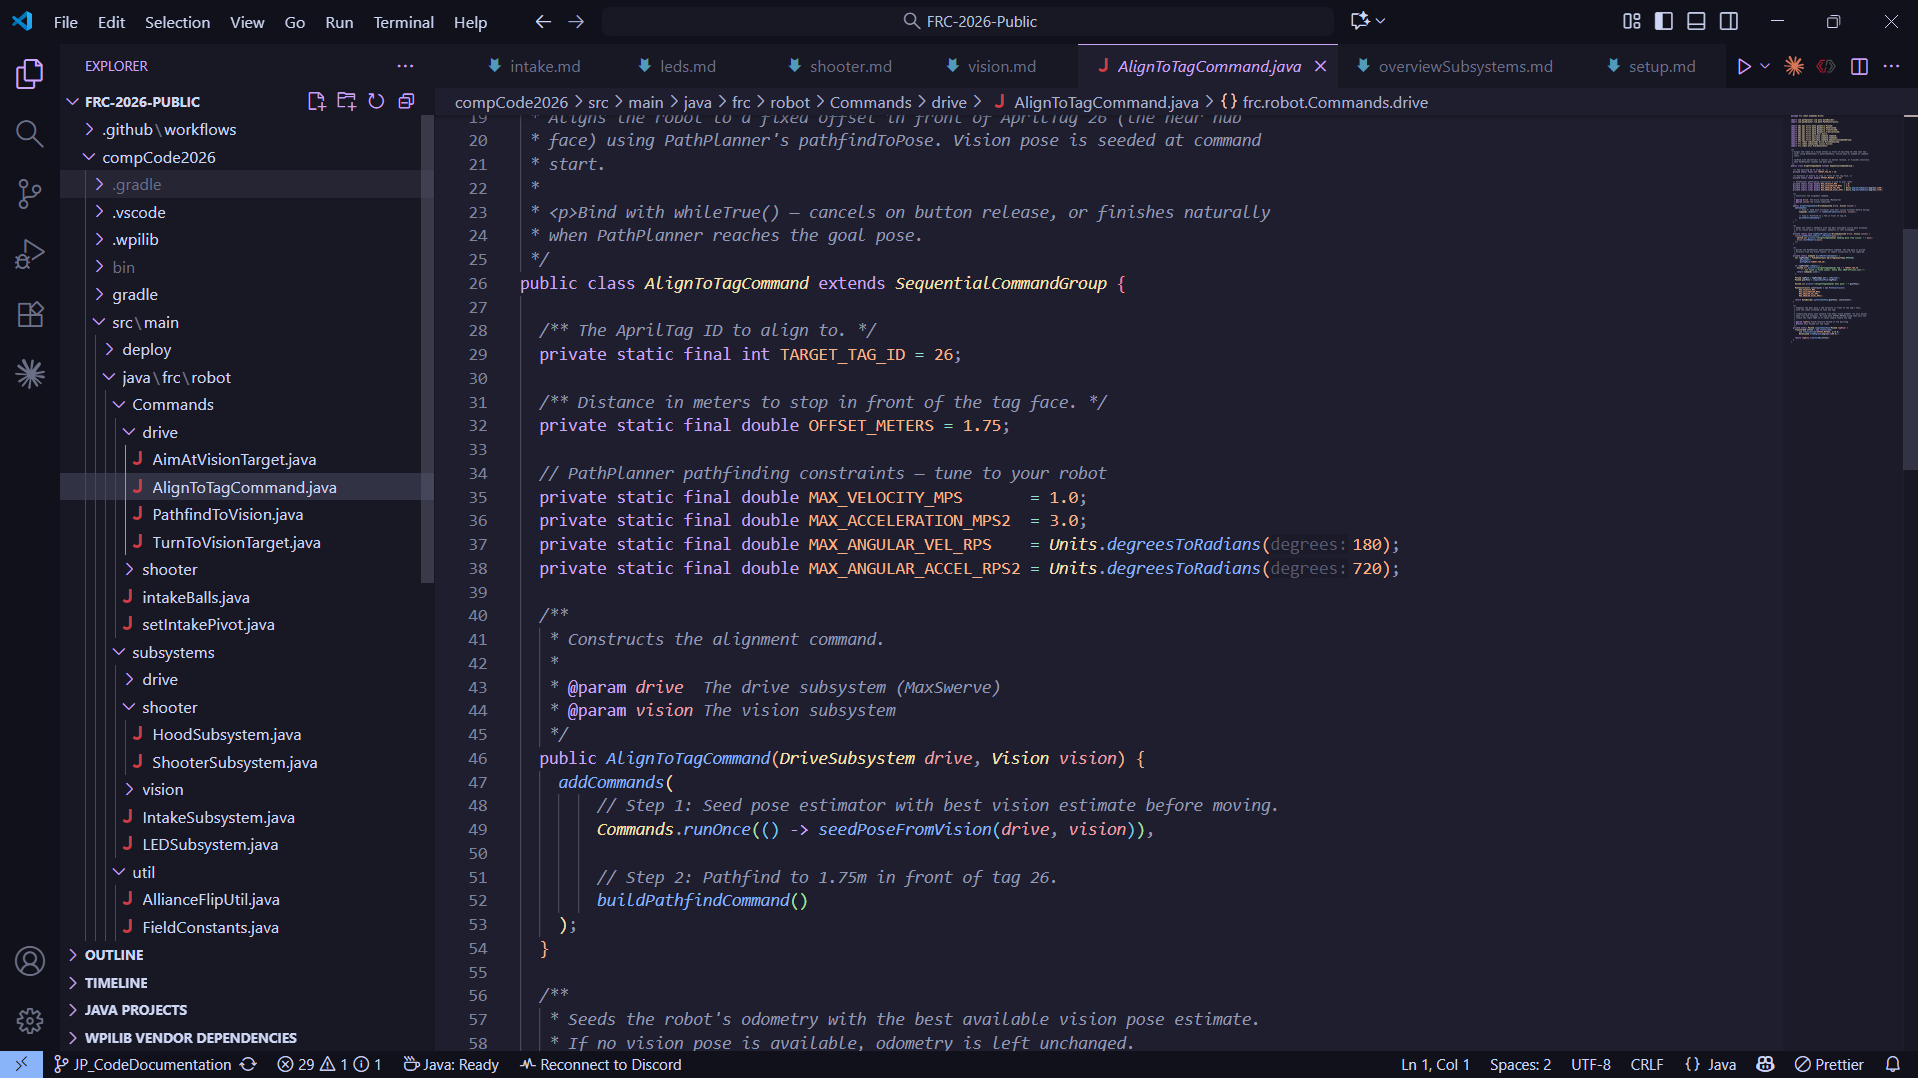Viewport: 1918px width, 1078px height.
Task: Open the Claude starburst icon in activity bar
Action: (30, 374)
